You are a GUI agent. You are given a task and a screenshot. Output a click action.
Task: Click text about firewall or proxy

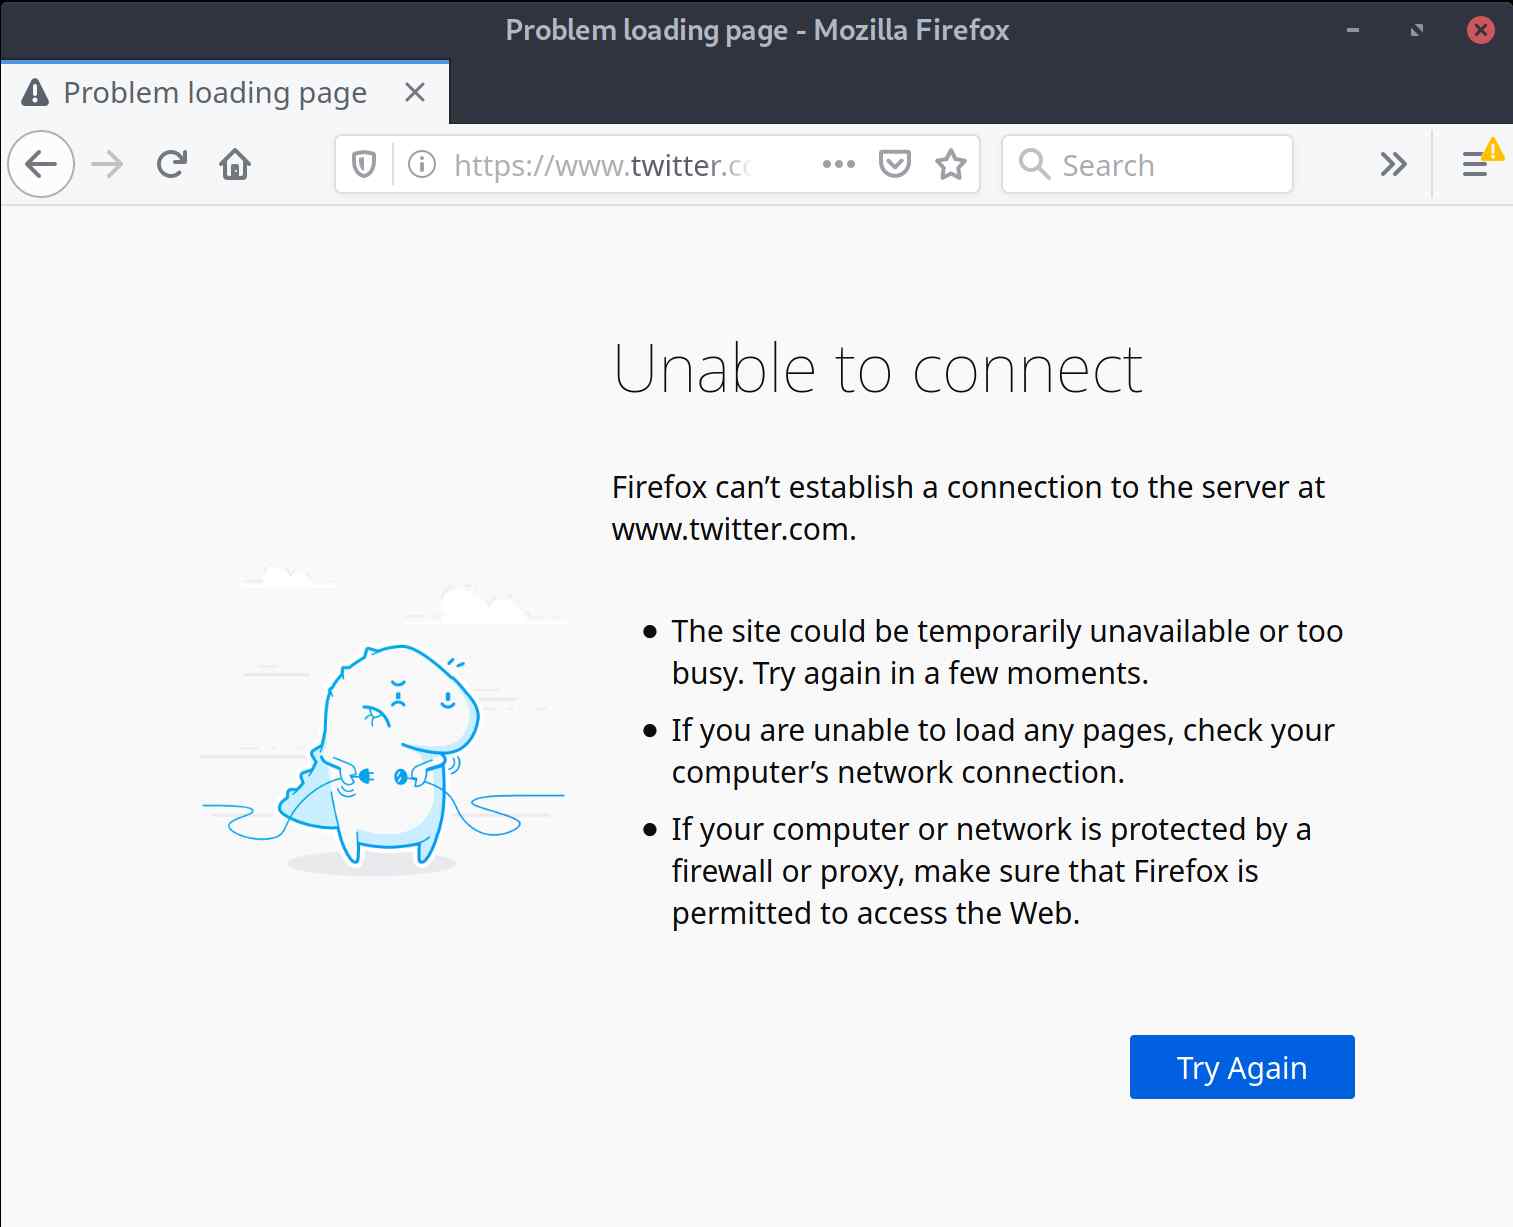pos(991,871)
